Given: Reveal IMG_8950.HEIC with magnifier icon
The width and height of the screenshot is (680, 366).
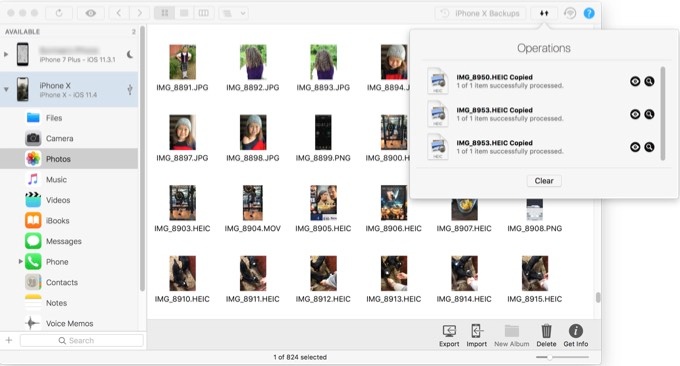Looking at the screenshot, I should coord(649,81).
